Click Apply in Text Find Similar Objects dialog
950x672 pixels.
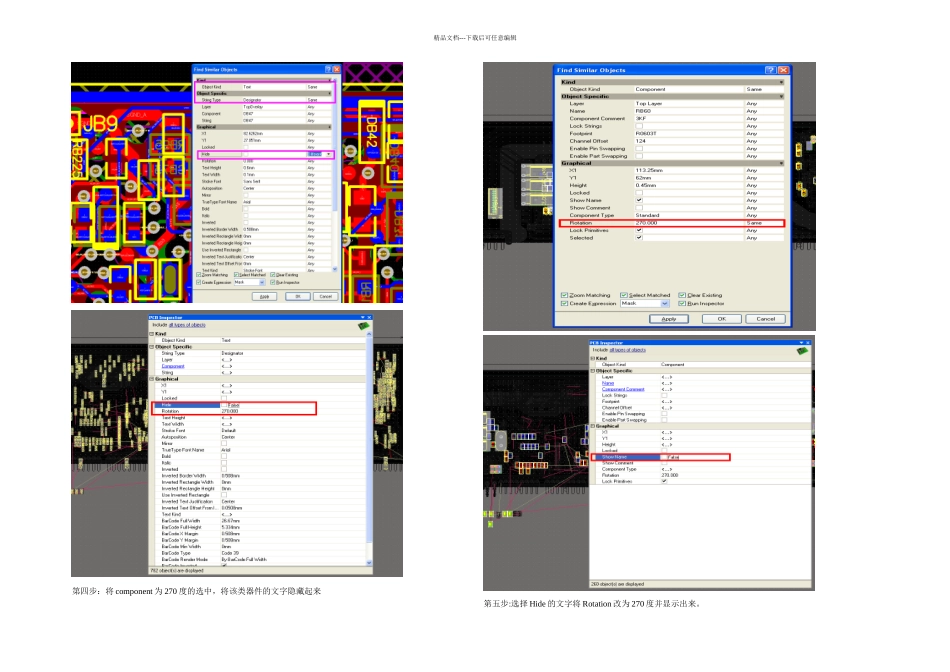pyautogui.click(x=264, y=296)
